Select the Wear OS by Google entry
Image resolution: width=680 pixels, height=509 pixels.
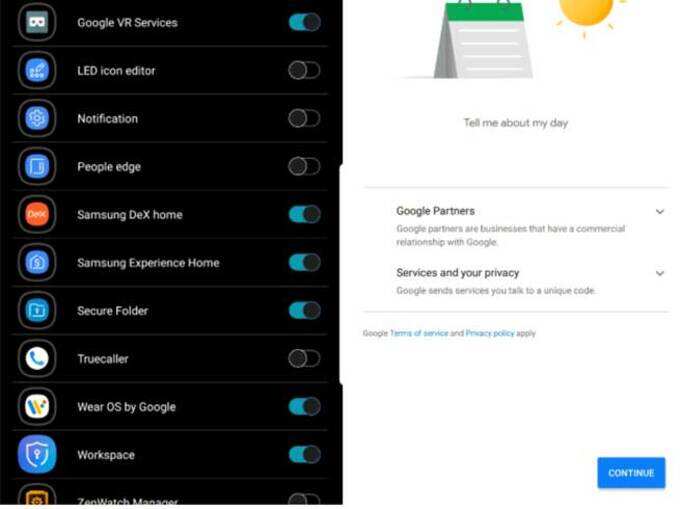170,407
